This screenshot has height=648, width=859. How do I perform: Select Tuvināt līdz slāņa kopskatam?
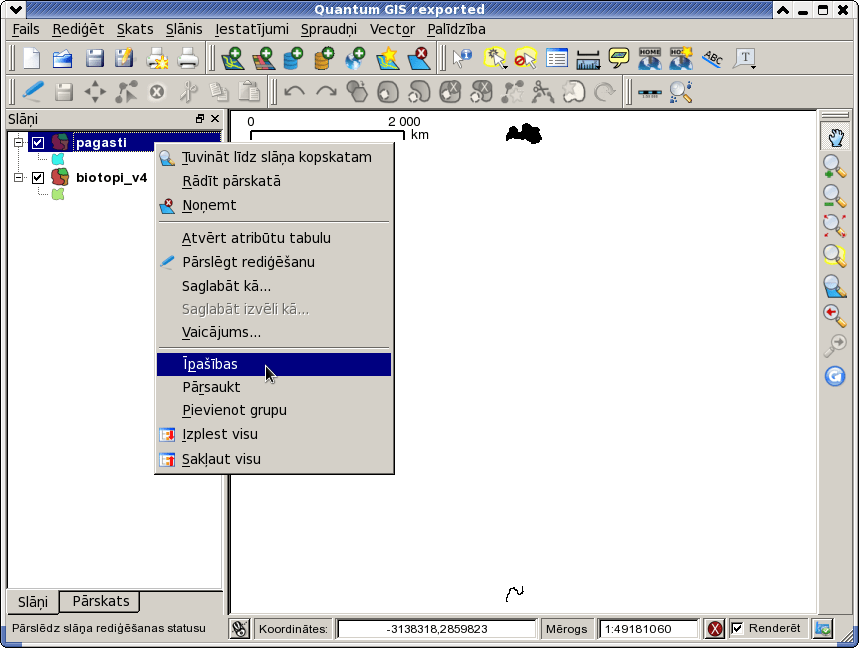[x=274, y=157]
